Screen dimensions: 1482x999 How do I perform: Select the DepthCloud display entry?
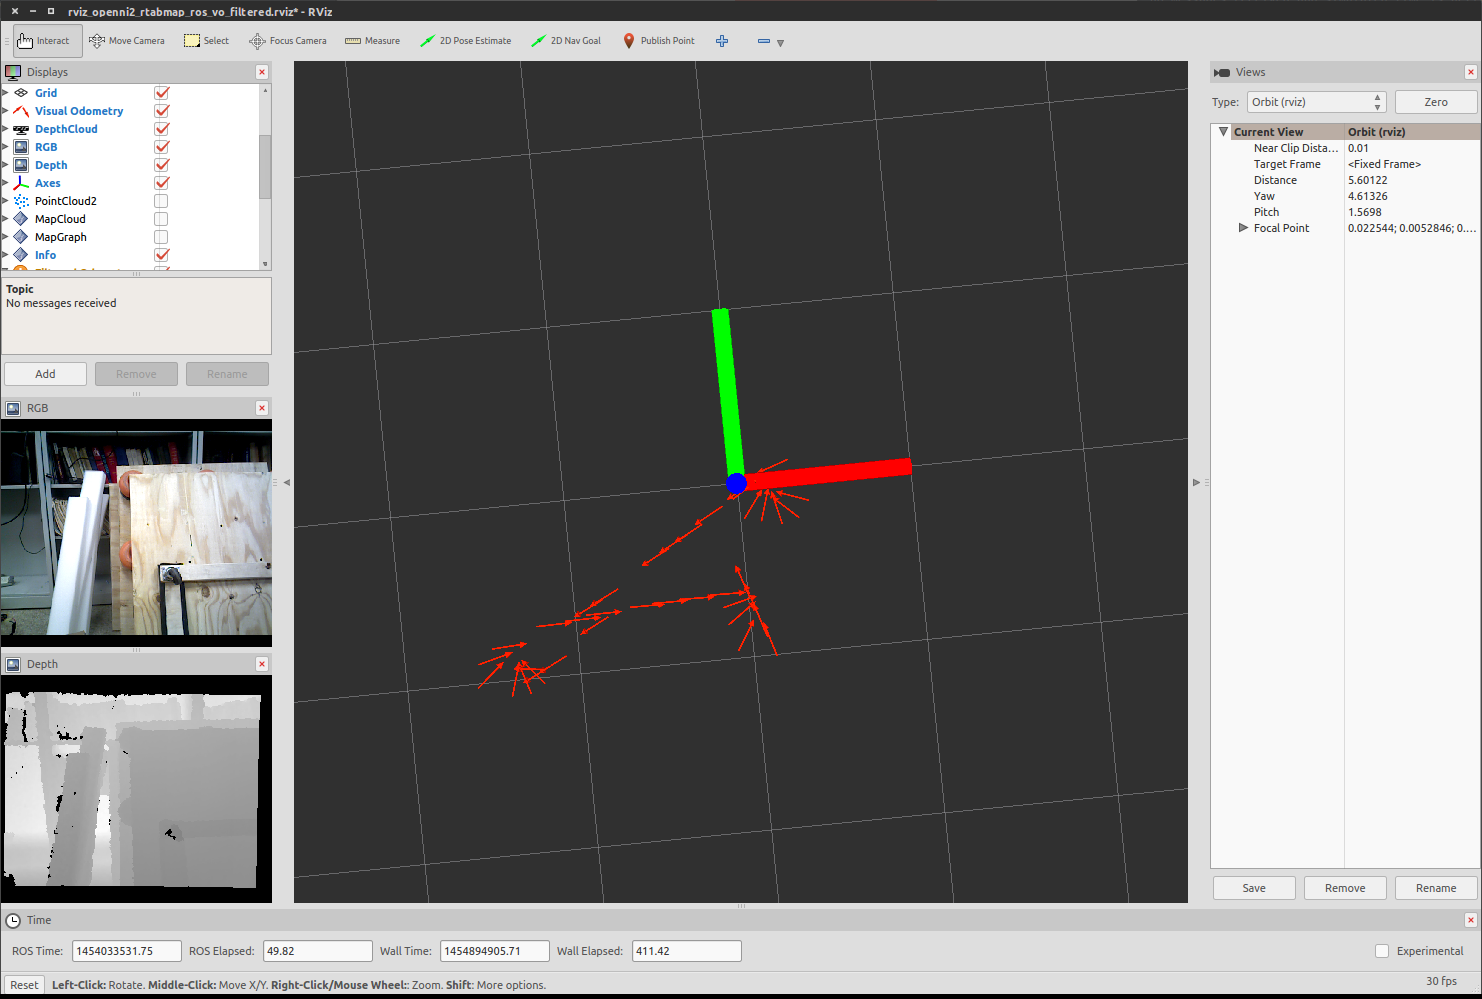tap(66, 129)
